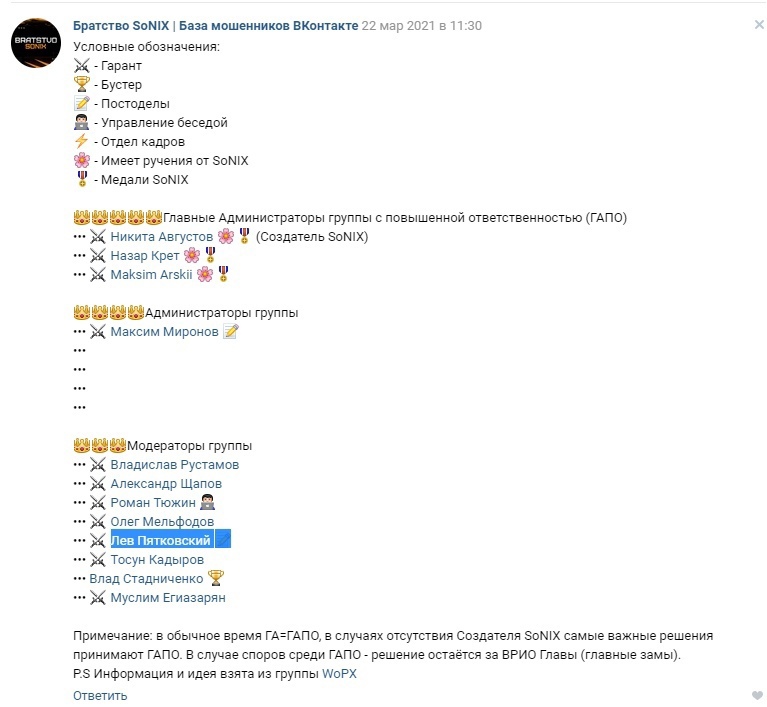Go to Александр Щапов profile

[x=166, y=483]
